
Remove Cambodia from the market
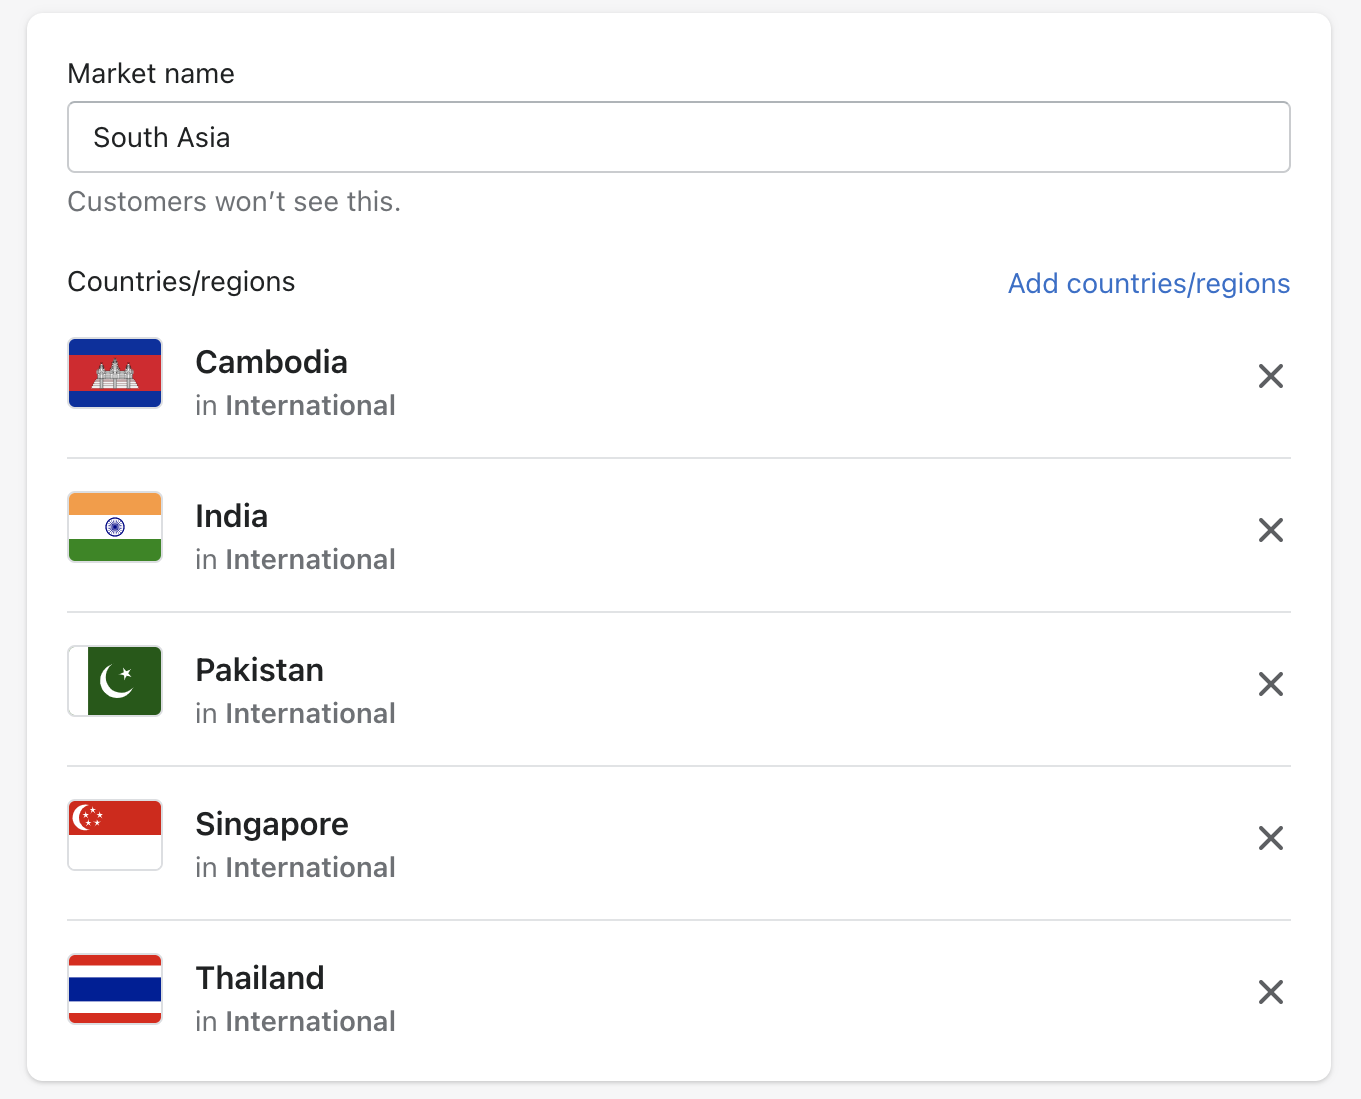tap(1270, 376)
